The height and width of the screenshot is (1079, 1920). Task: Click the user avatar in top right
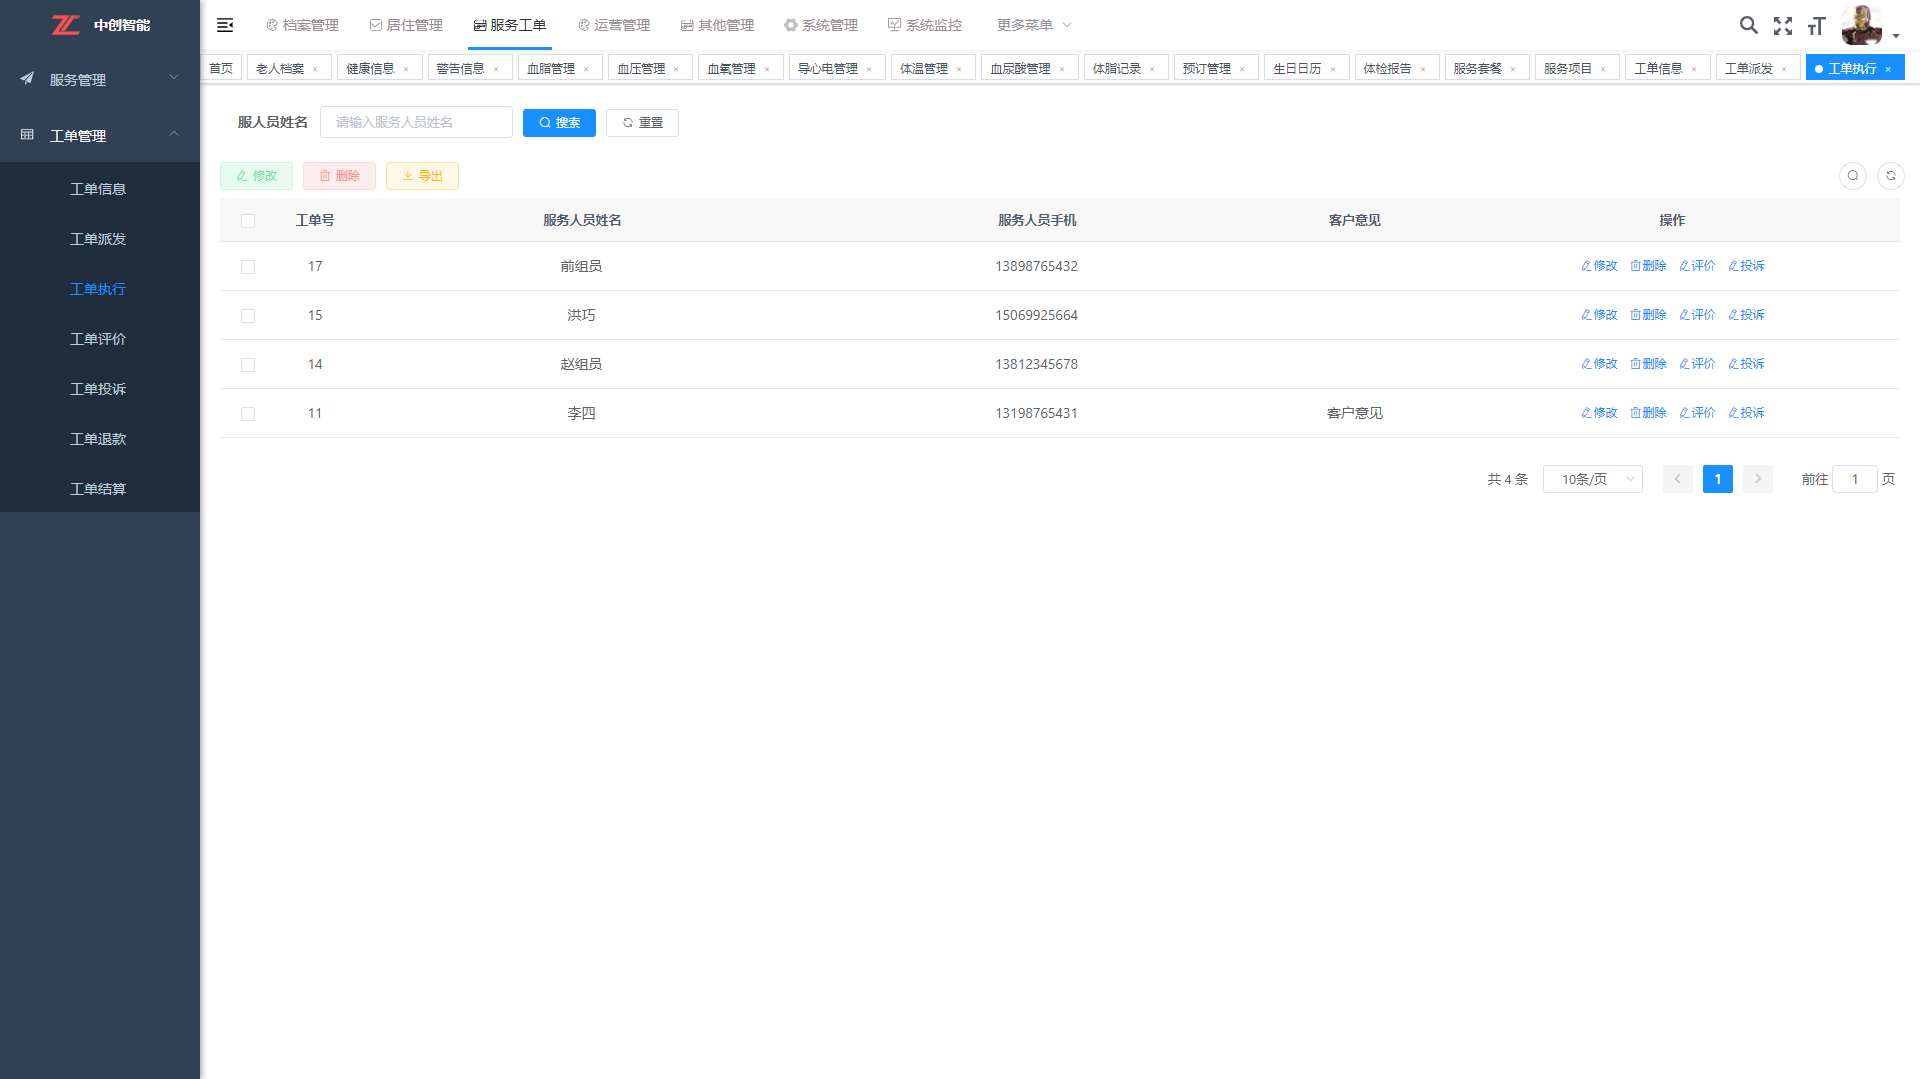click(x=1861, y=25)
